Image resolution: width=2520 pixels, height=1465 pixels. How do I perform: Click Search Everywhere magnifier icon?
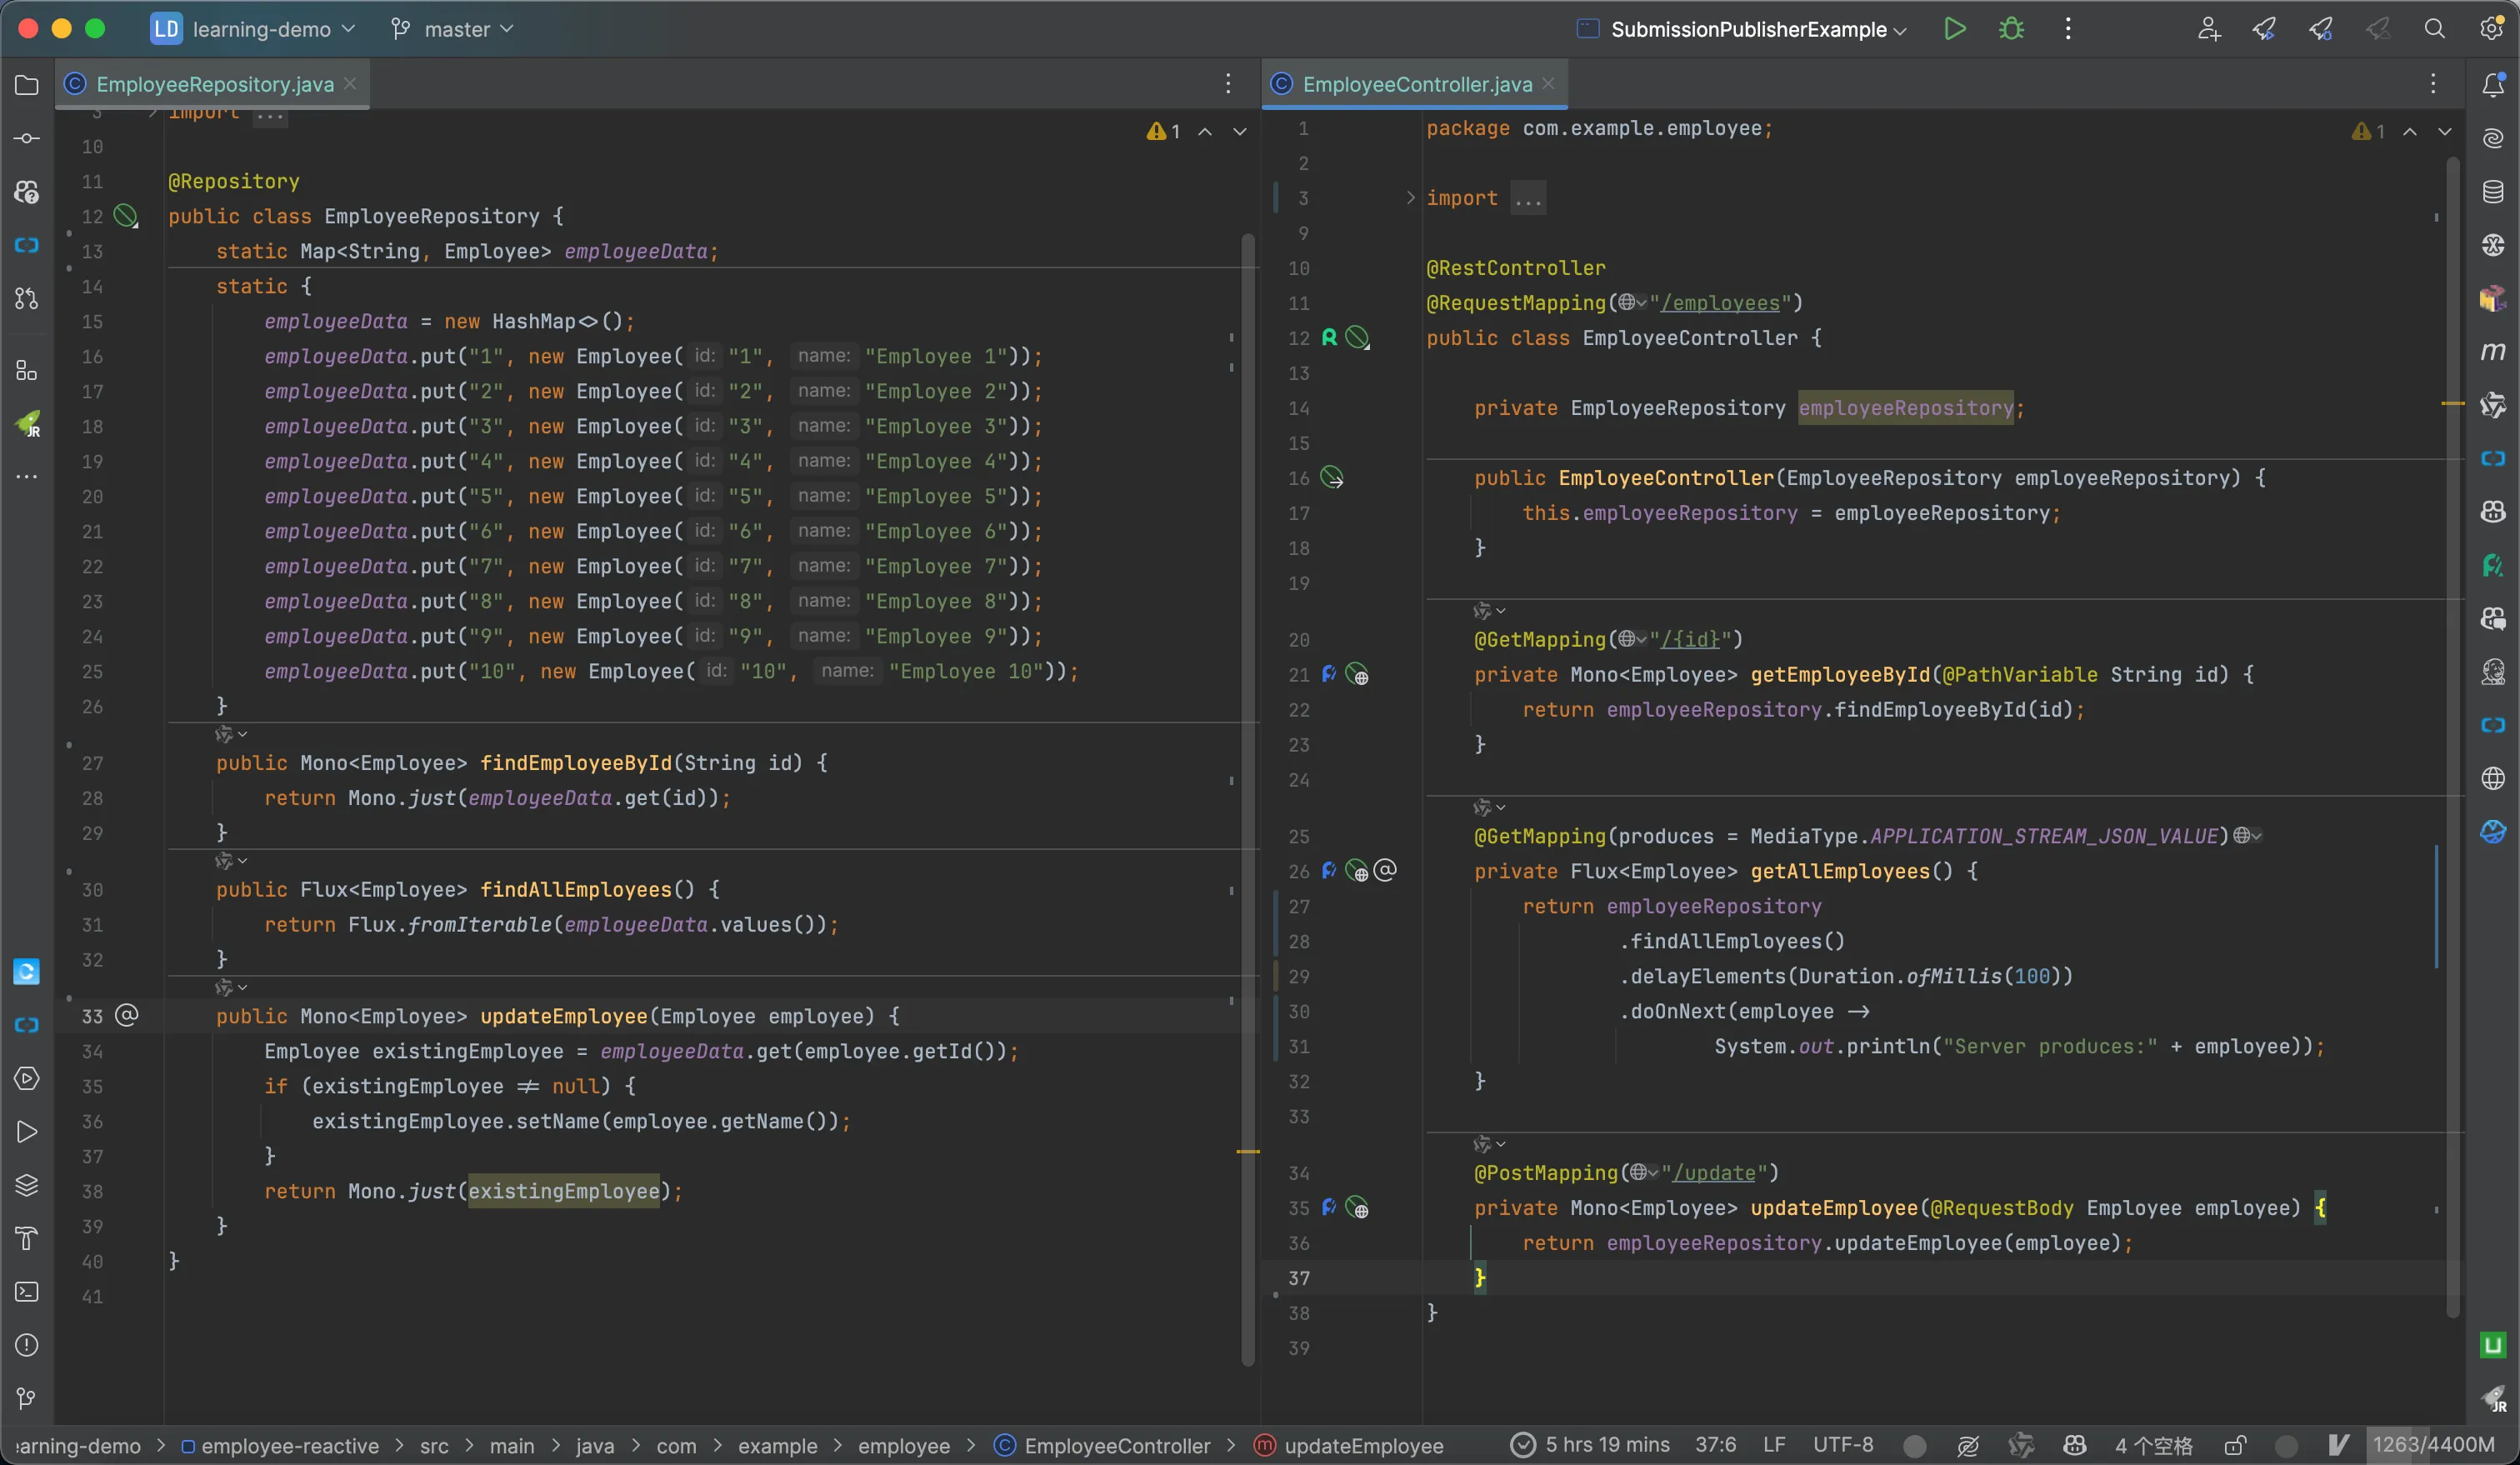(x=2434, y=29)
